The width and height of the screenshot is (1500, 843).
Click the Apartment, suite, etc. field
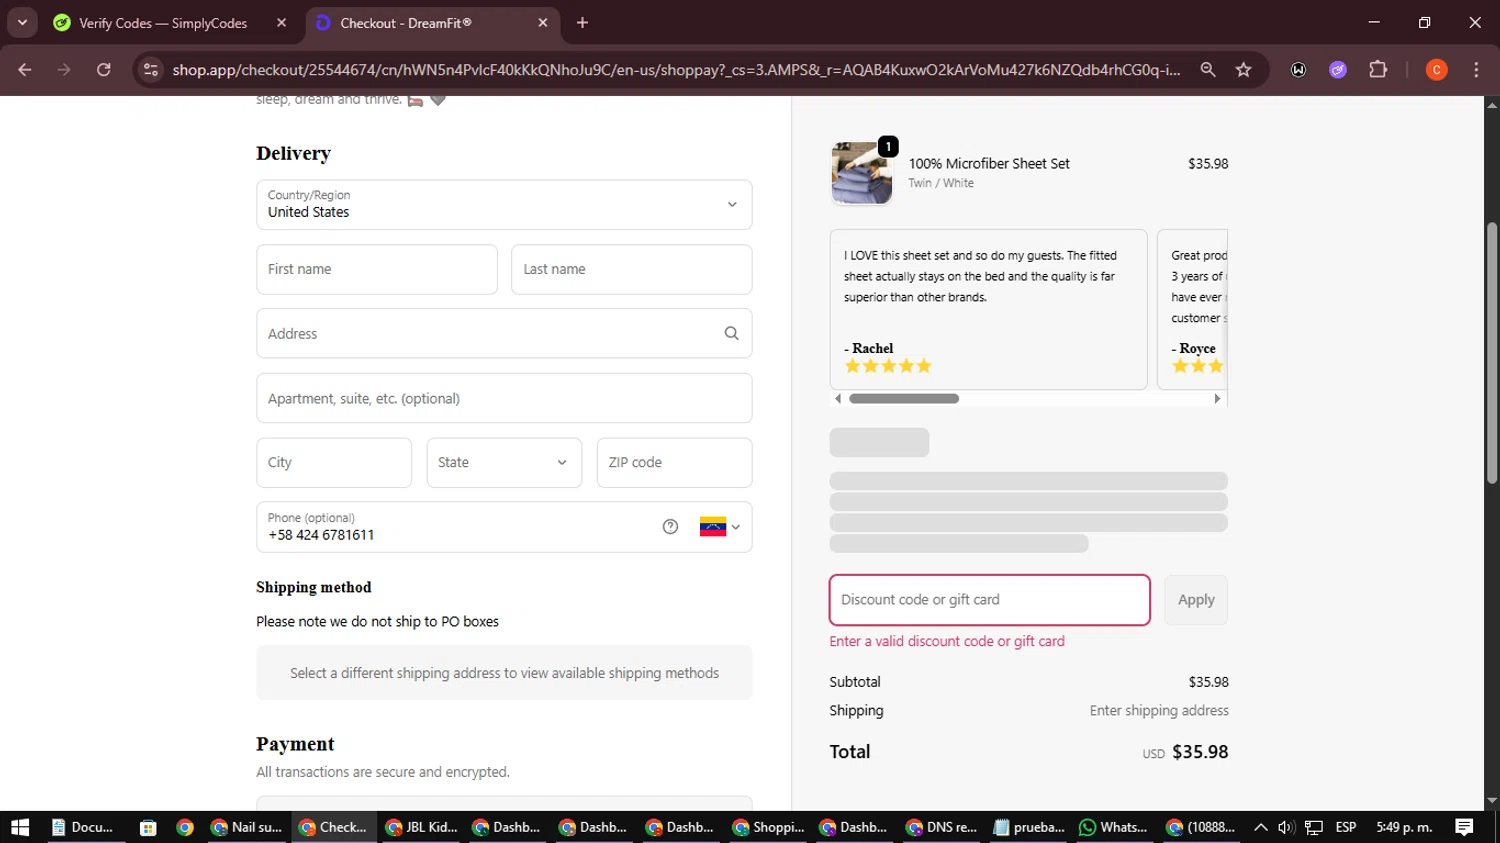[504, 398]
